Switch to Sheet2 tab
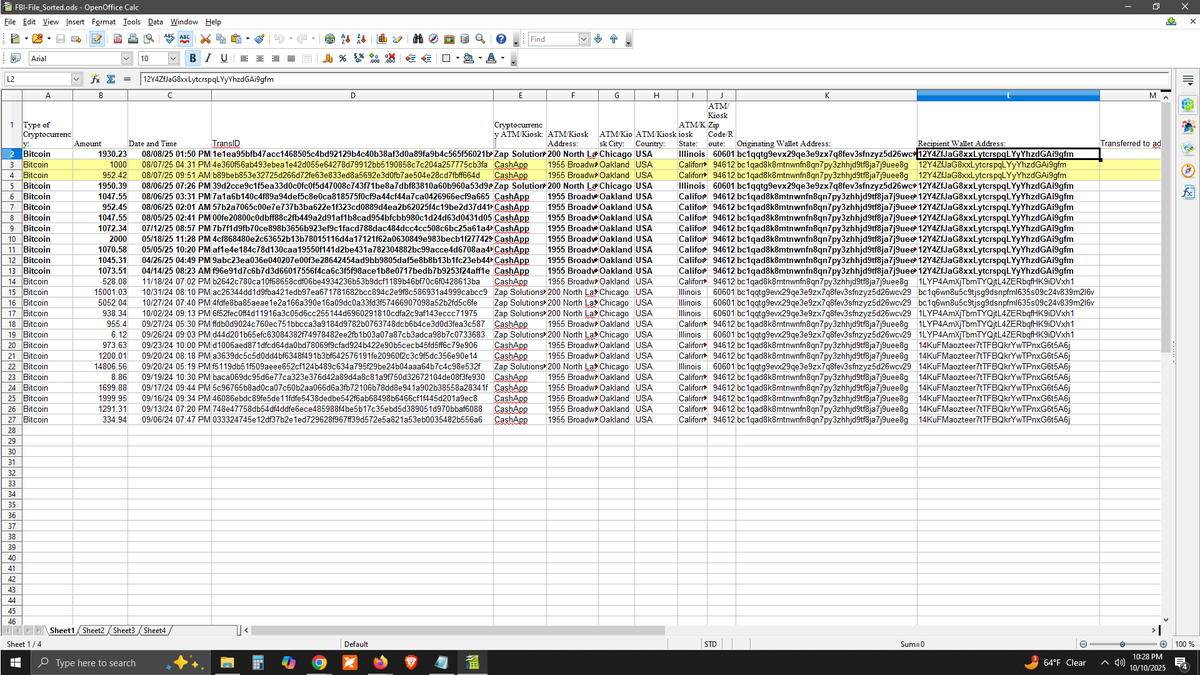 (92, 630)
